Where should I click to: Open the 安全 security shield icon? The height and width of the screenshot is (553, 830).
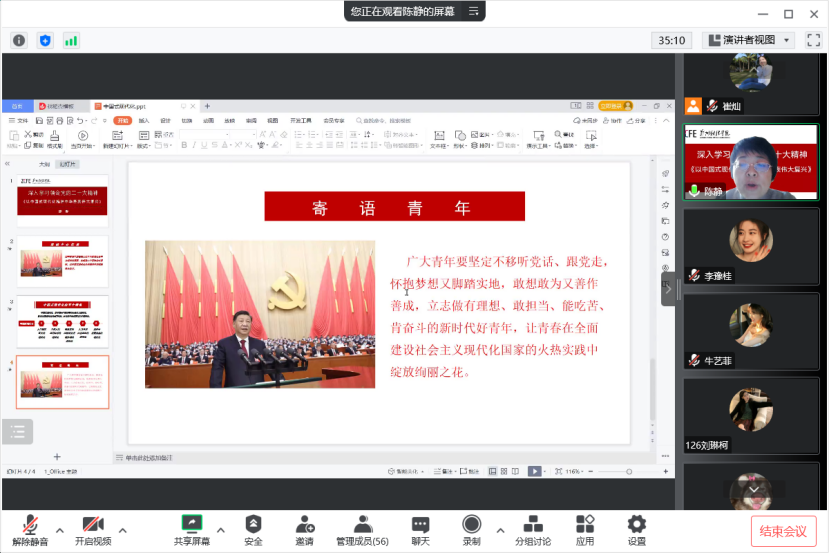point(254,525)
